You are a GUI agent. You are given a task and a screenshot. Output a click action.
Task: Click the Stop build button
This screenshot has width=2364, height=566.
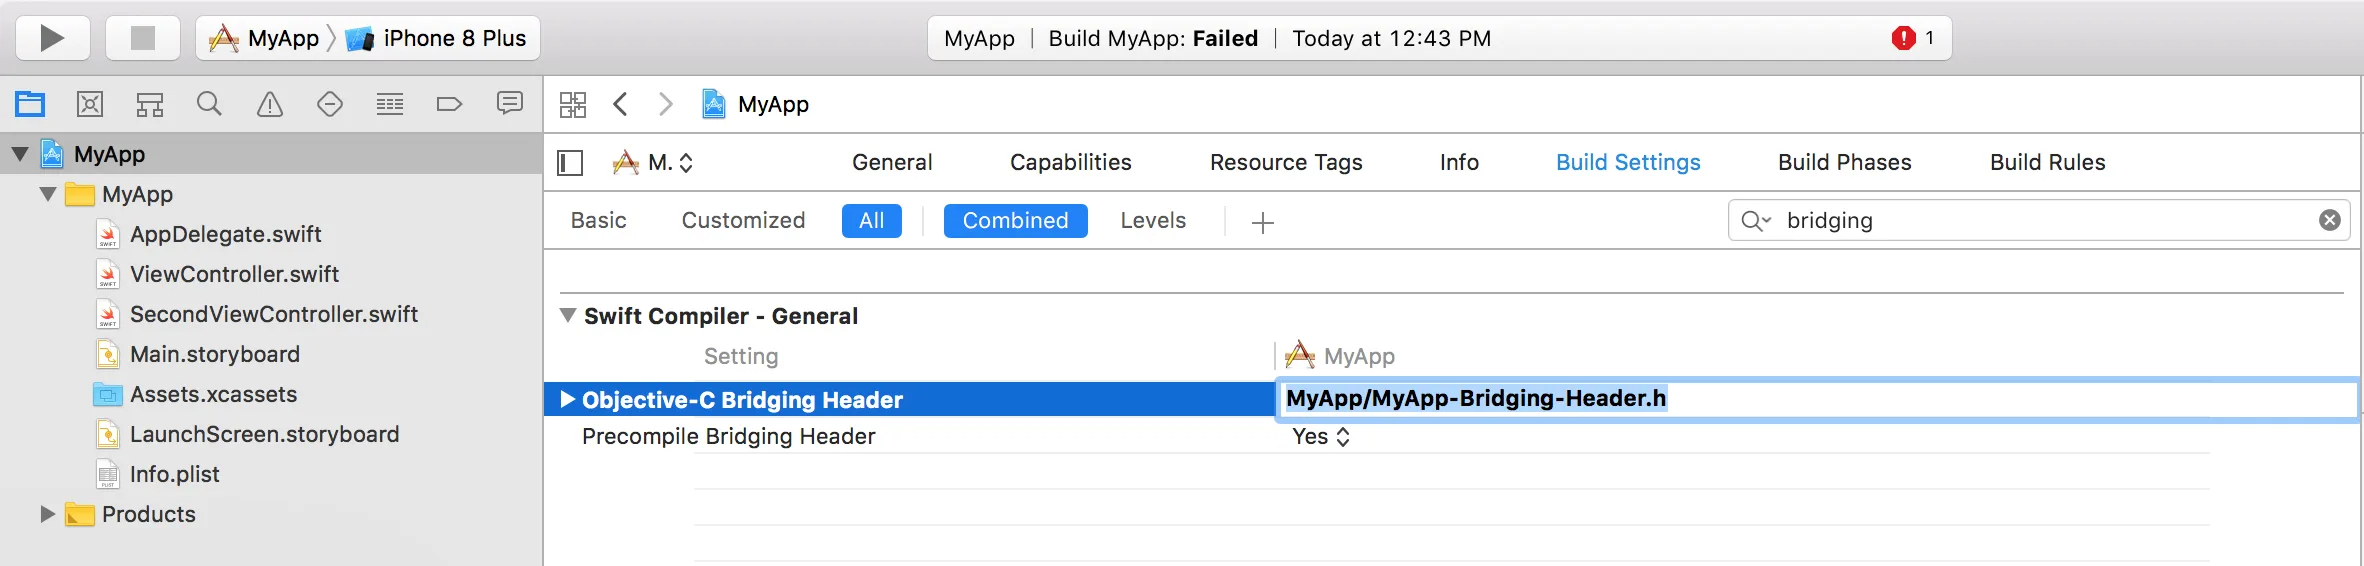pos(143,38)
